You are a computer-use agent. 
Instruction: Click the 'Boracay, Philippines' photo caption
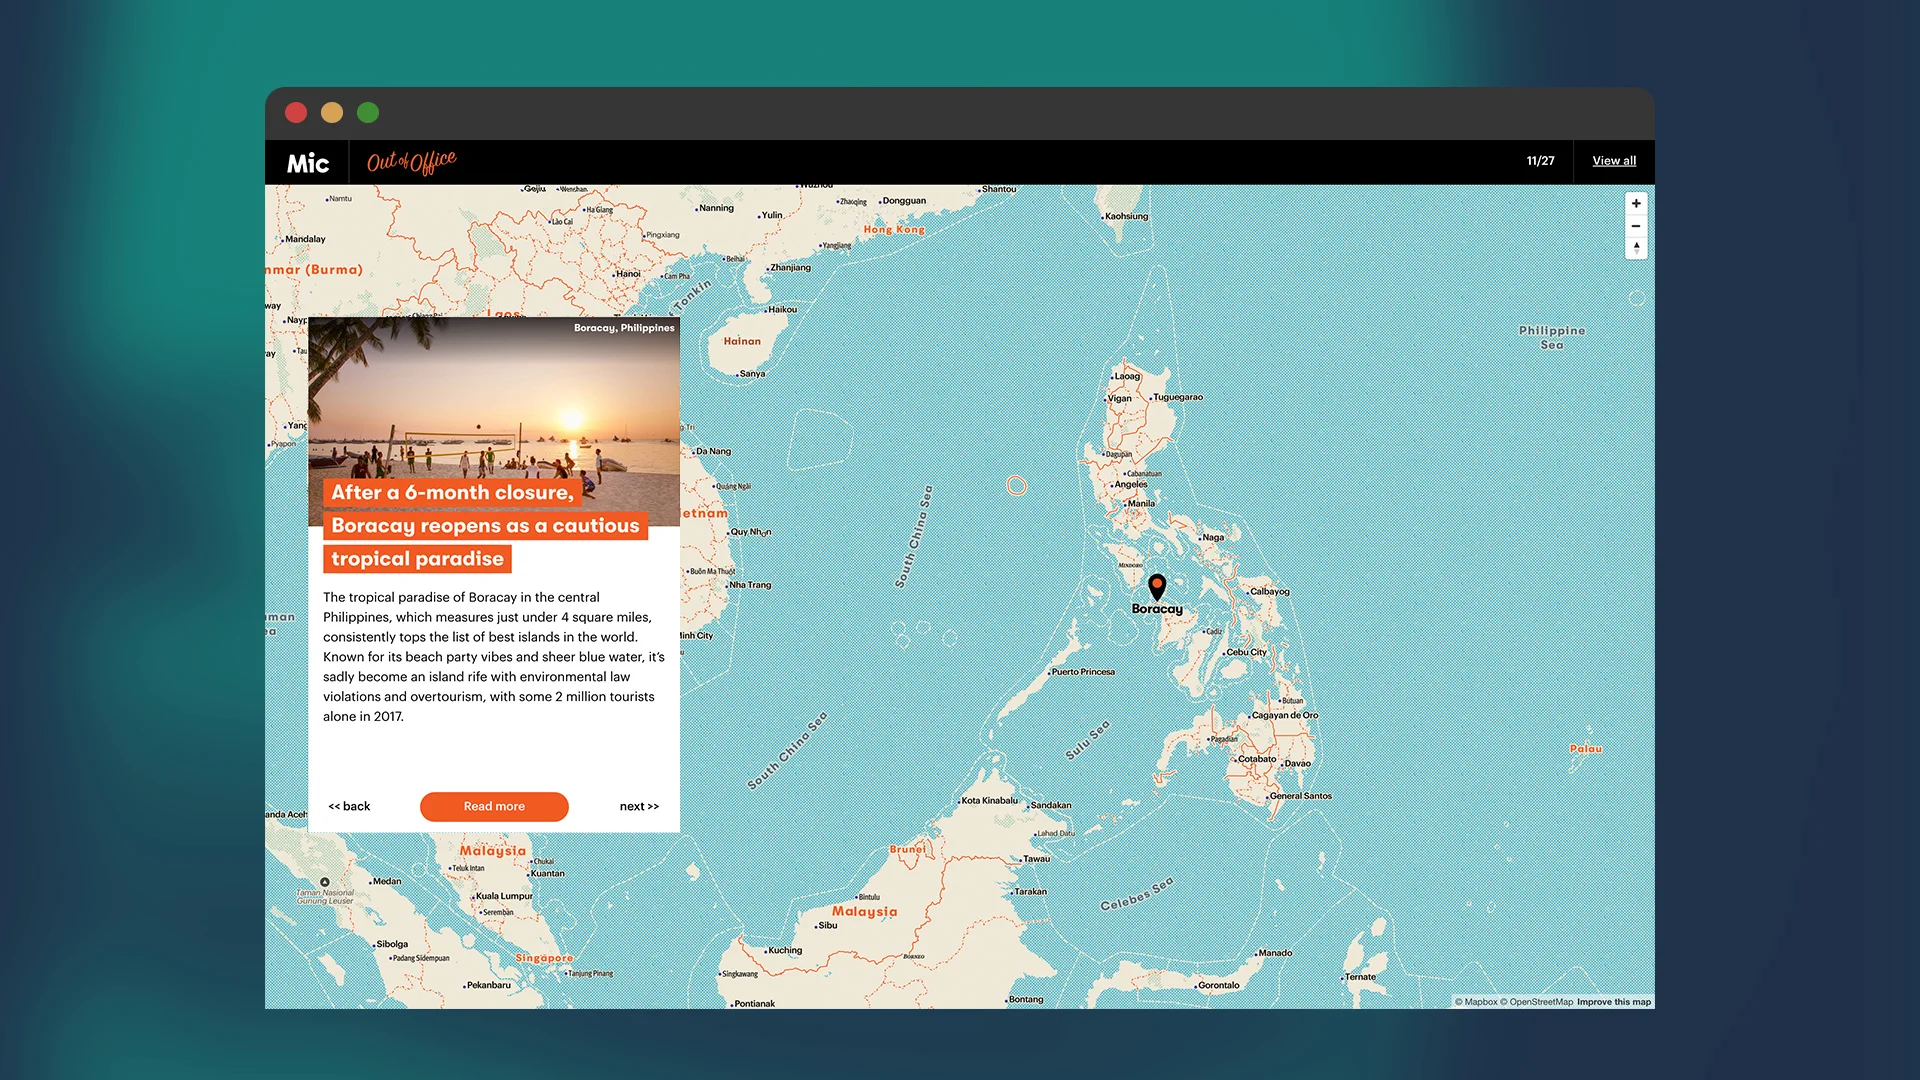coord(624,328)
